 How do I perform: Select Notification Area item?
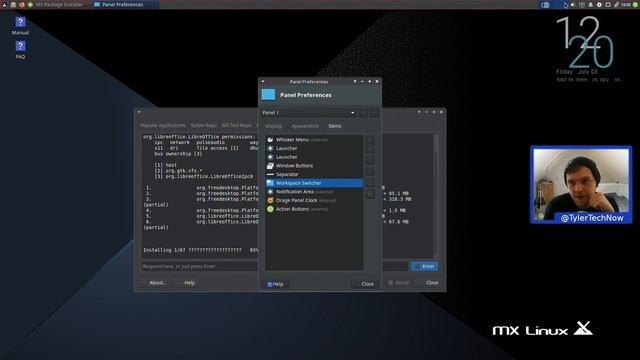pos(314,191)
